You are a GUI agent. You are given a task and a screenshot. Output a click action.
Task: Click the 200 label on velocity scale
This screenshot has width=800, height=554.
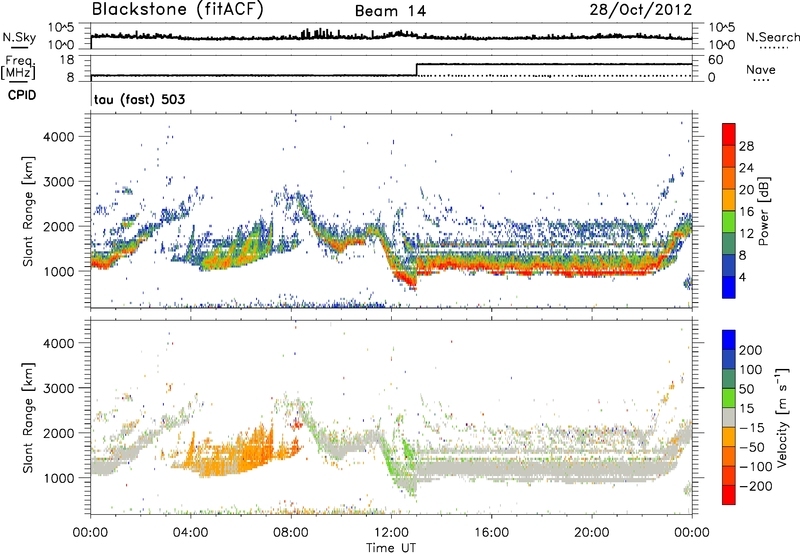coord(751,350)
